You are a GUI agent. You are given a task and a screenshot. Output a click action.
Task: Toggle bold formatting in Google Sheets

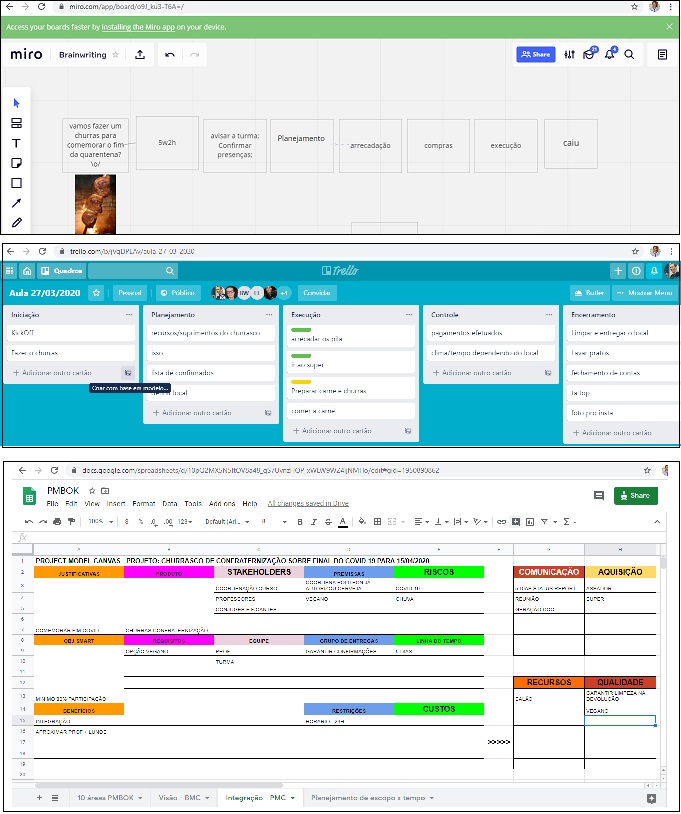[x=299, y=522]
